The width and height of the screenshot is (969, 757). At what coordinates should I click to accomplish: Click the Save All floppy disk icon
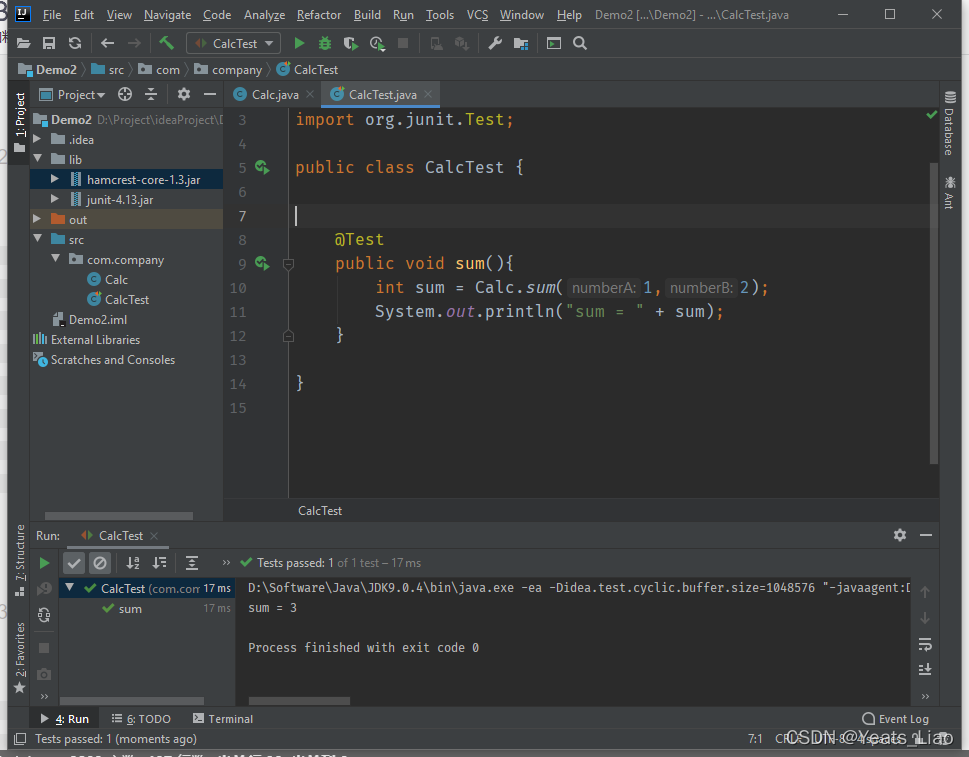pyautogui.click(x=49, y=44)
